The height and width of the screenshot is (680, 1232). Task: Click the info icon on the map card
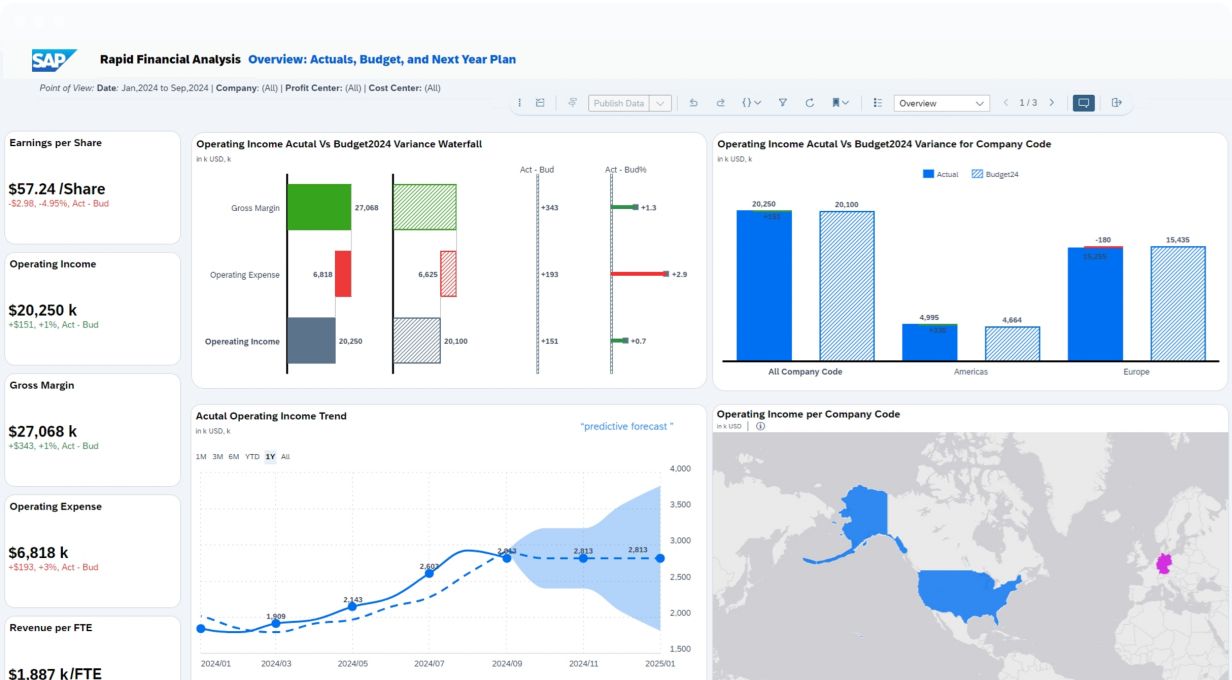click(x=760, y=426)
